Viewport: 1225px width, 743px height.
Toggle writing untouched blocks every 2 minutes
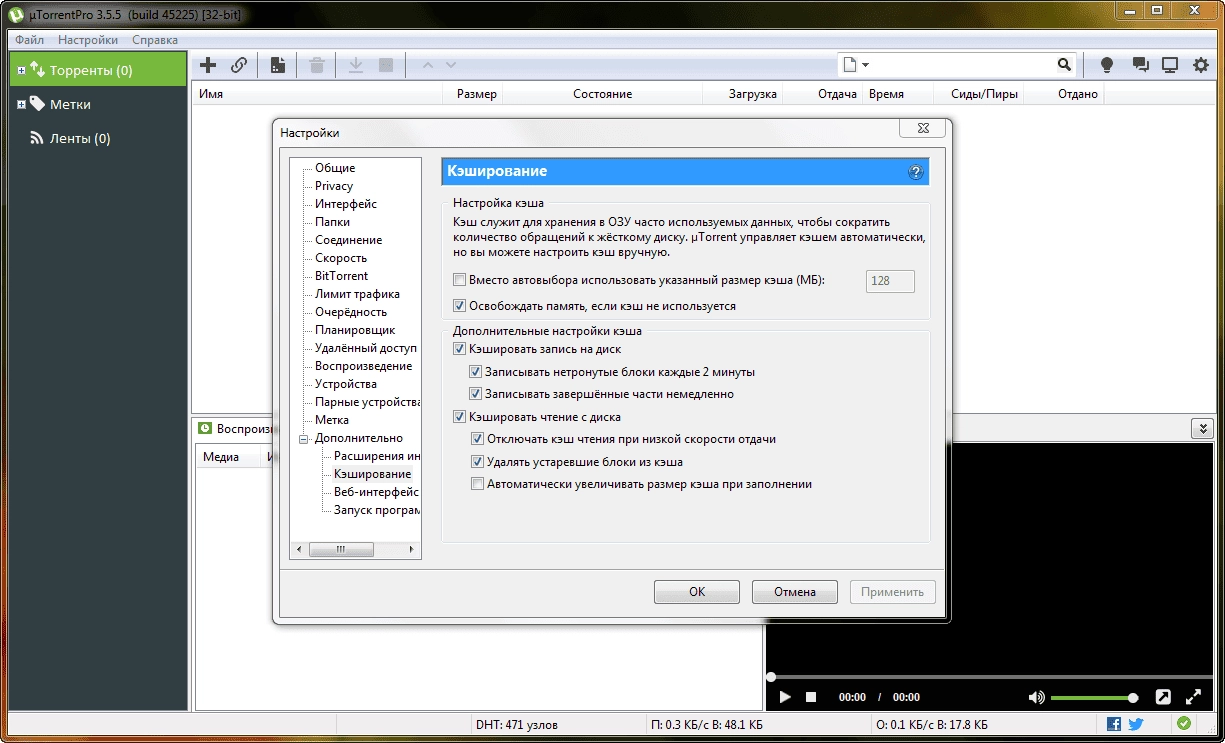tap(477, 372)
